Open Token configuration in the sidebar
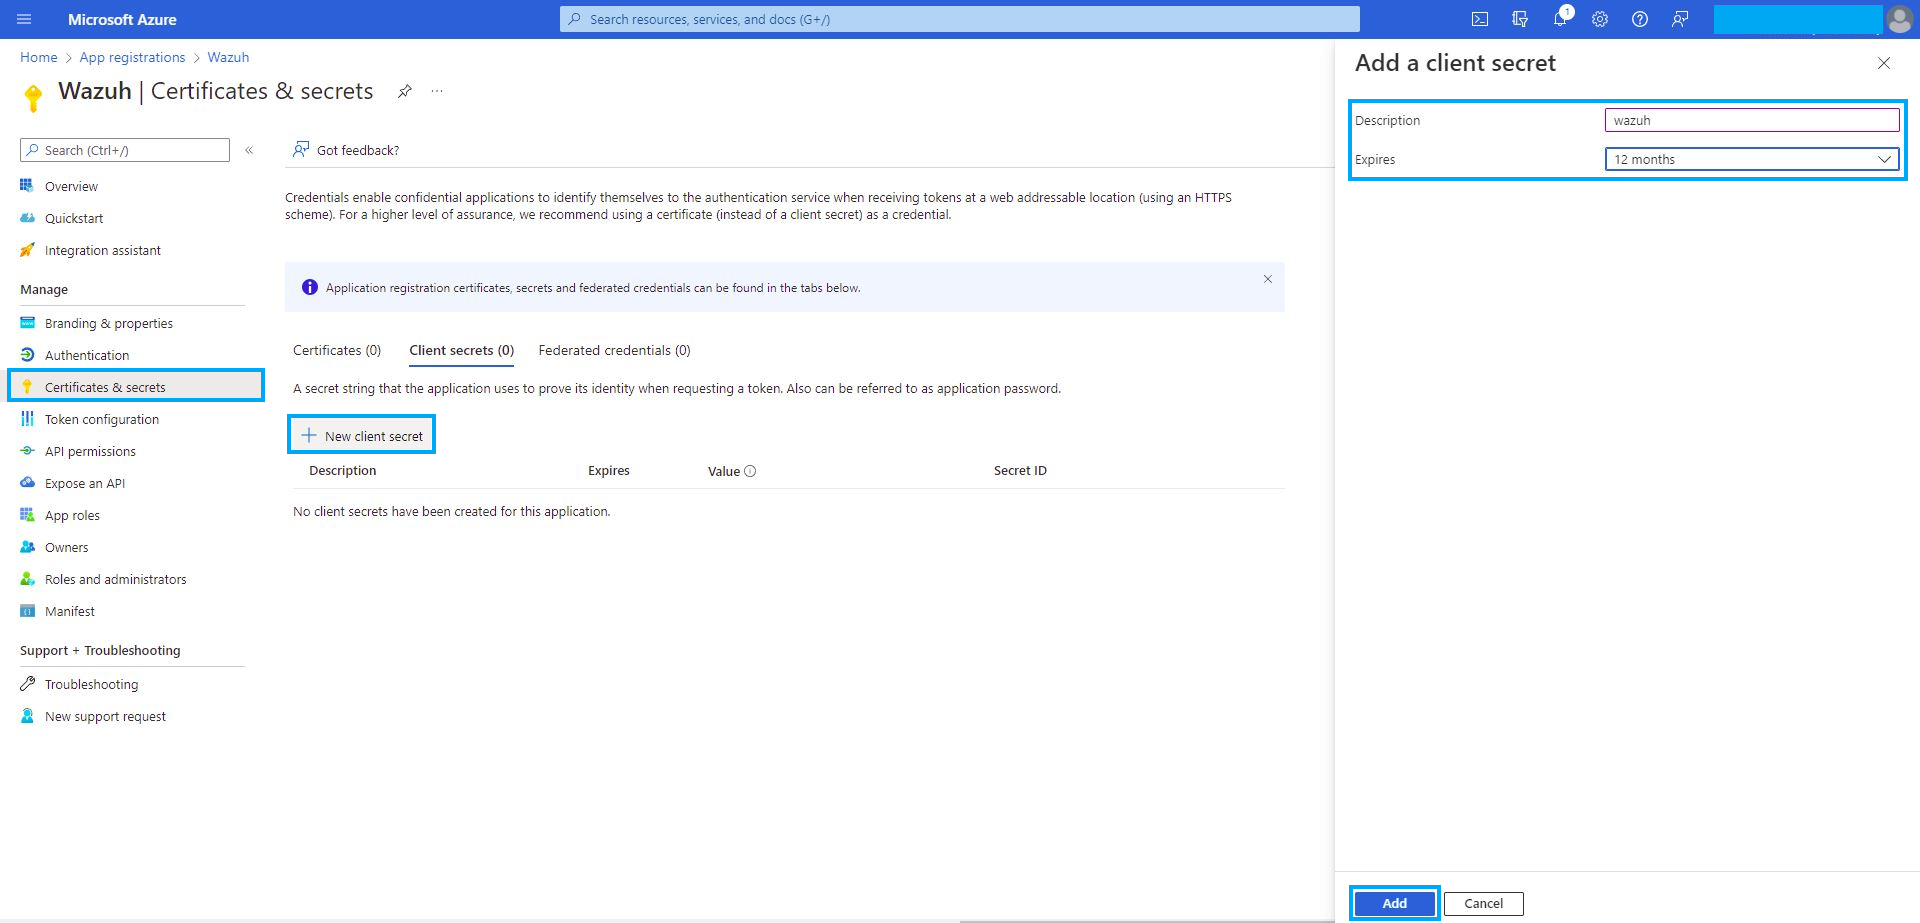1920x923 pixels. pos(101,419)
